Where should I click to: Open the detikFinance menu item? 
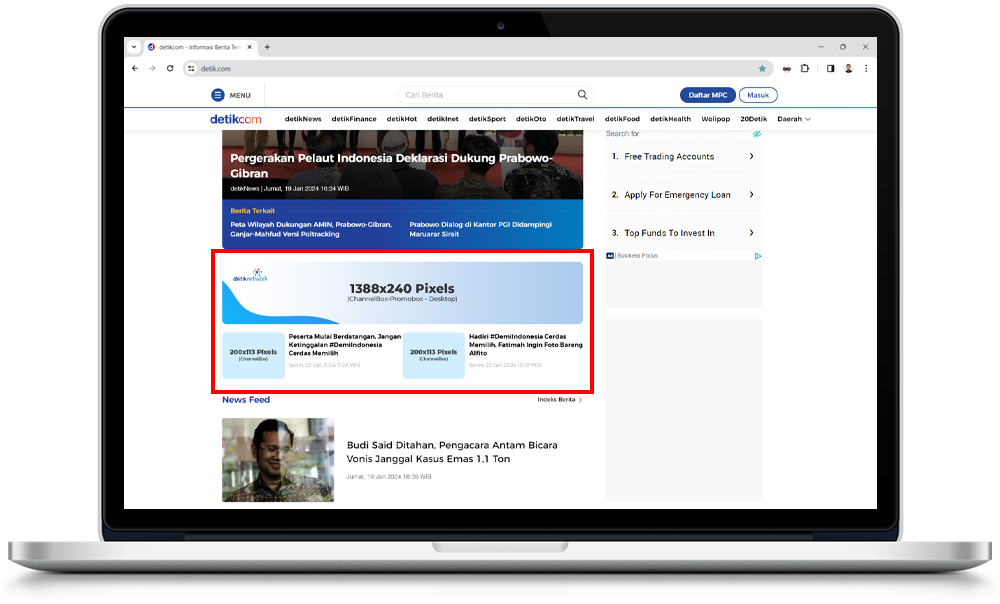point(354,119)
